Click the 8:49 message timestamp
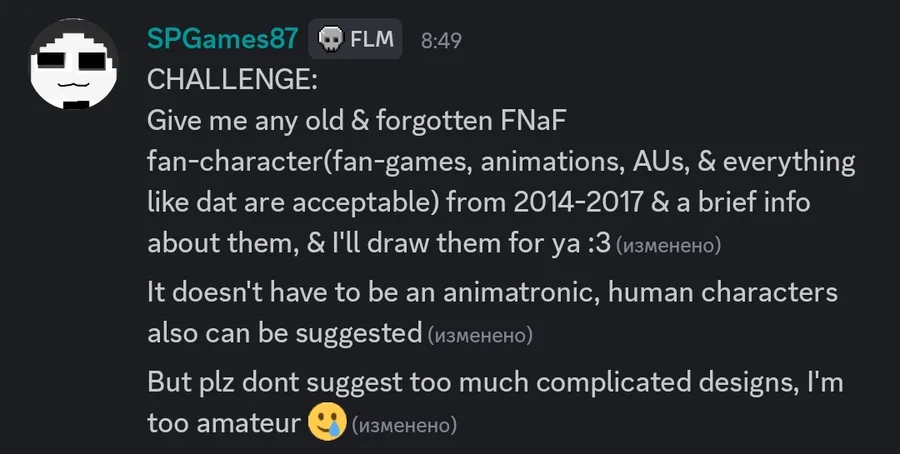This screenshot has height=454, width=900. click(441, 41)
